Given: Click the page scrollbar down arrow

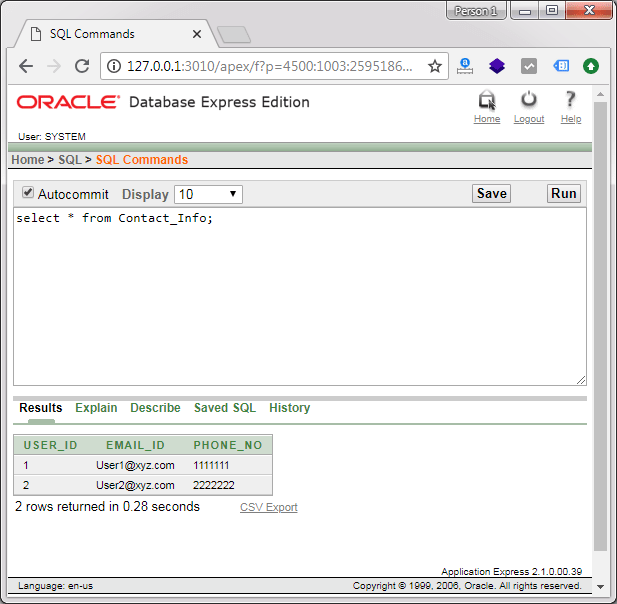Looking at the screenshot, I should [x=600, y=587].
